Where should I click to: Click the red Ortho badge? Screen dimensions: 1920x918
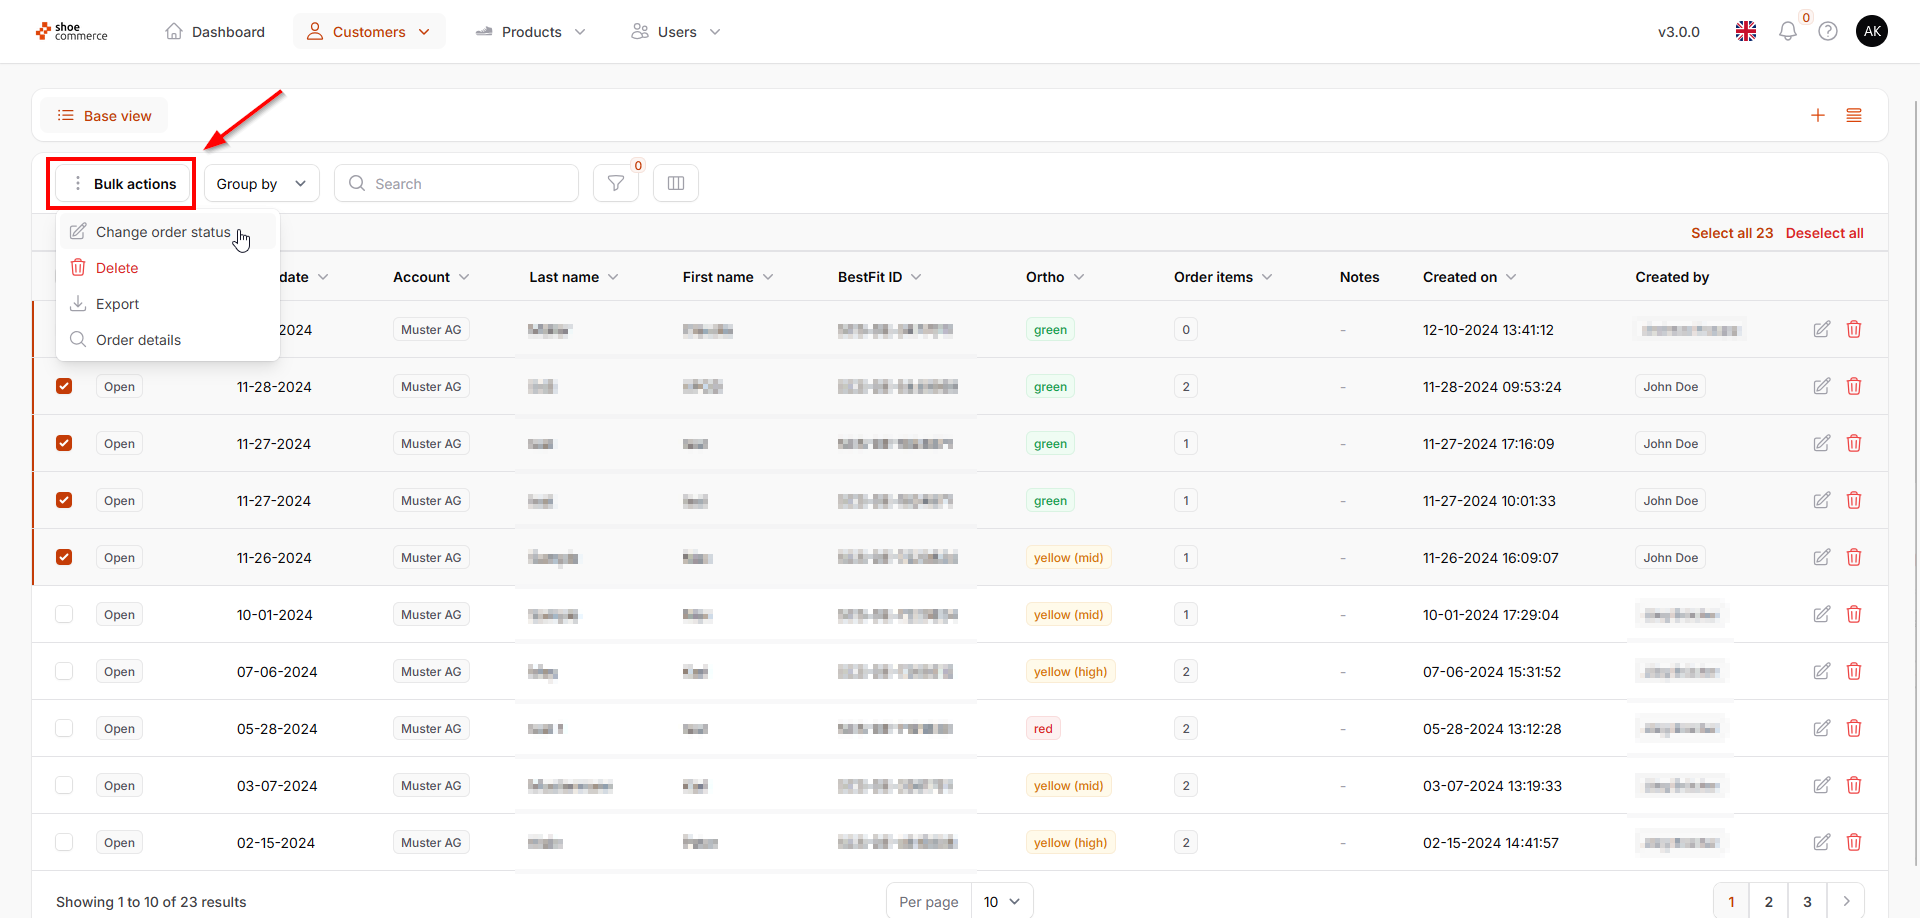[1043, 728]
